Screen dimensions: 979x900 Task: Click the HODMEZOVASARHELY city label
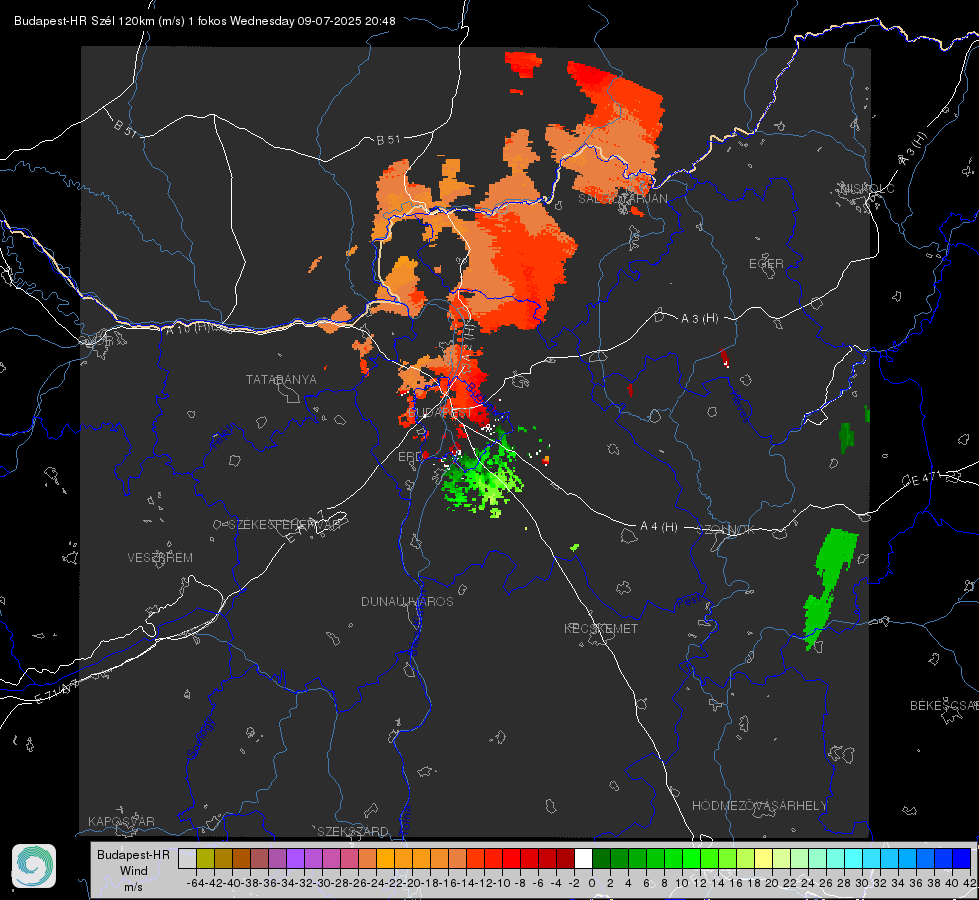point(759,806)
